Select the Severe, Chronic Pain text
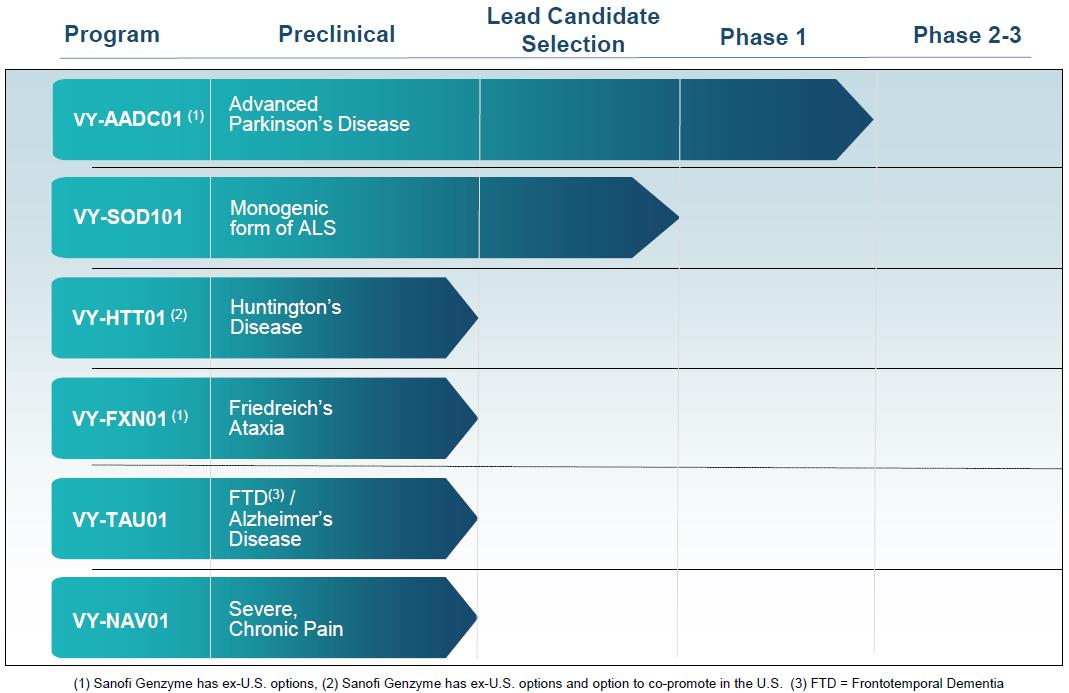The height and width of the screenshot is (693, 1069). (285, 619)
